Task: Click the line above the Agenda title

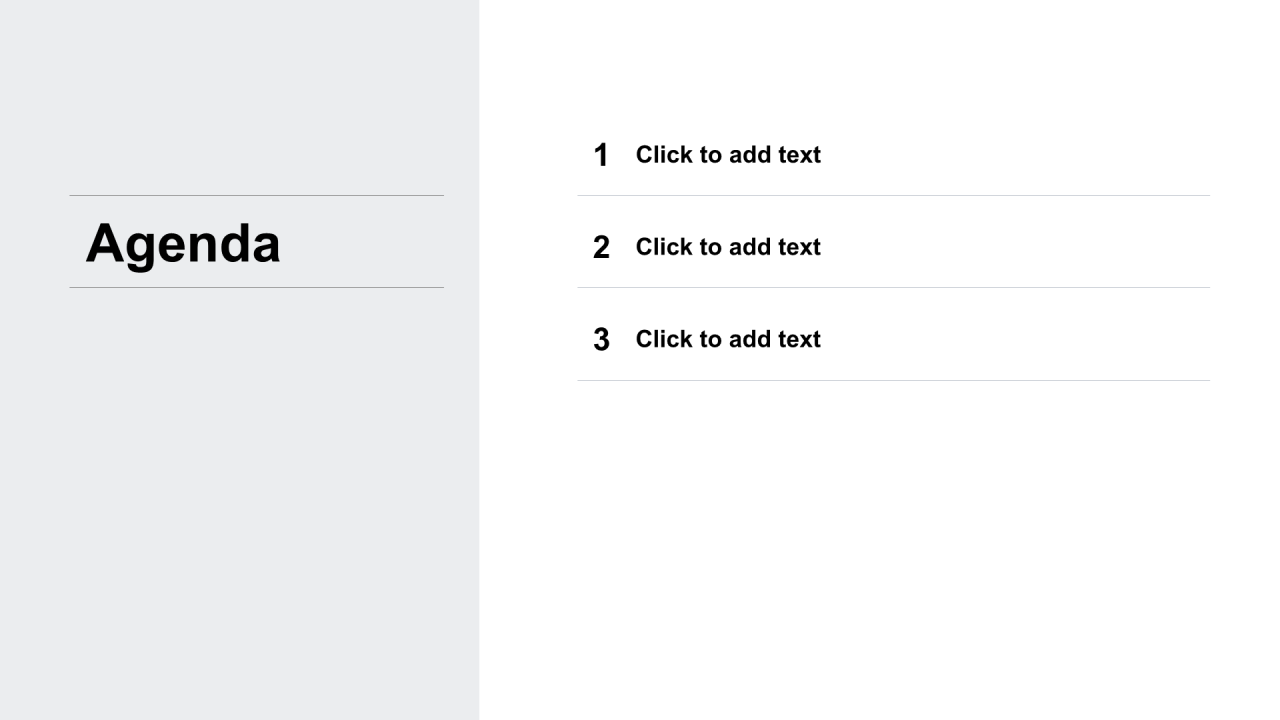Action: 256,195
